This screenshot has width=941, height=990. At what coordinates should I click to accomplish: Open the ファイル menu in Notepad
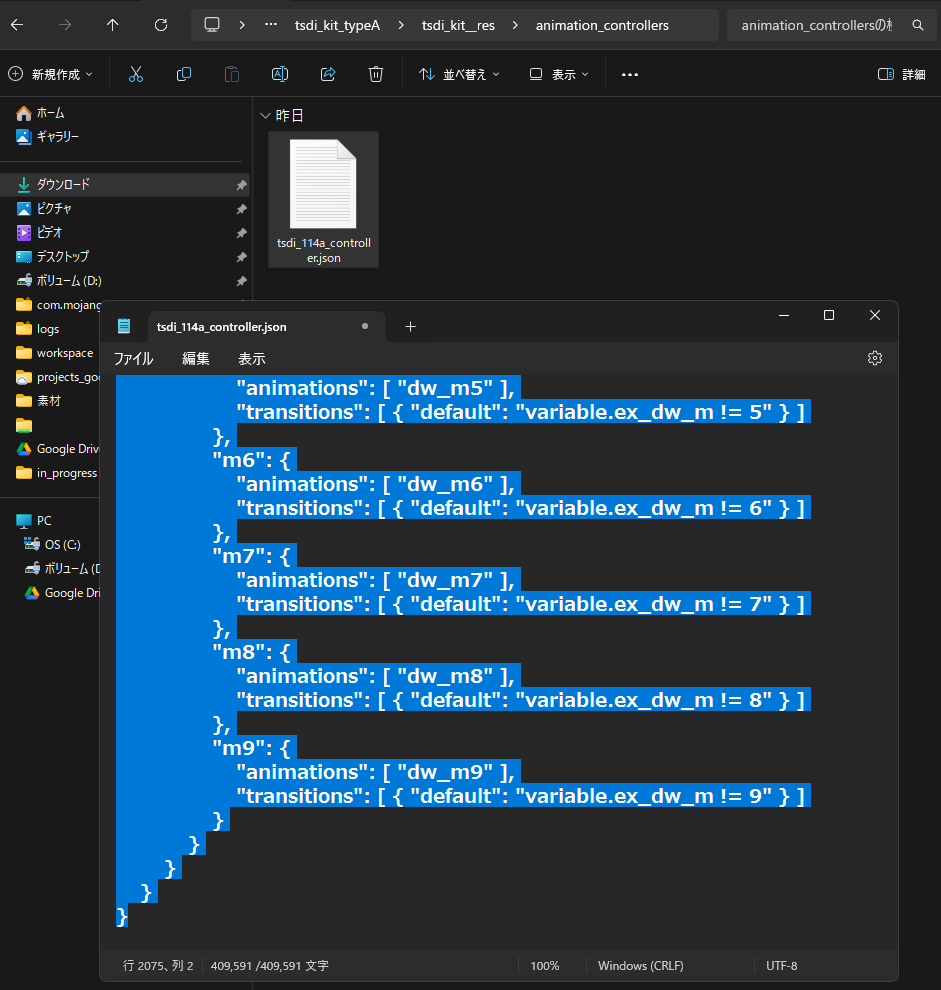click(x=133, y=358)
